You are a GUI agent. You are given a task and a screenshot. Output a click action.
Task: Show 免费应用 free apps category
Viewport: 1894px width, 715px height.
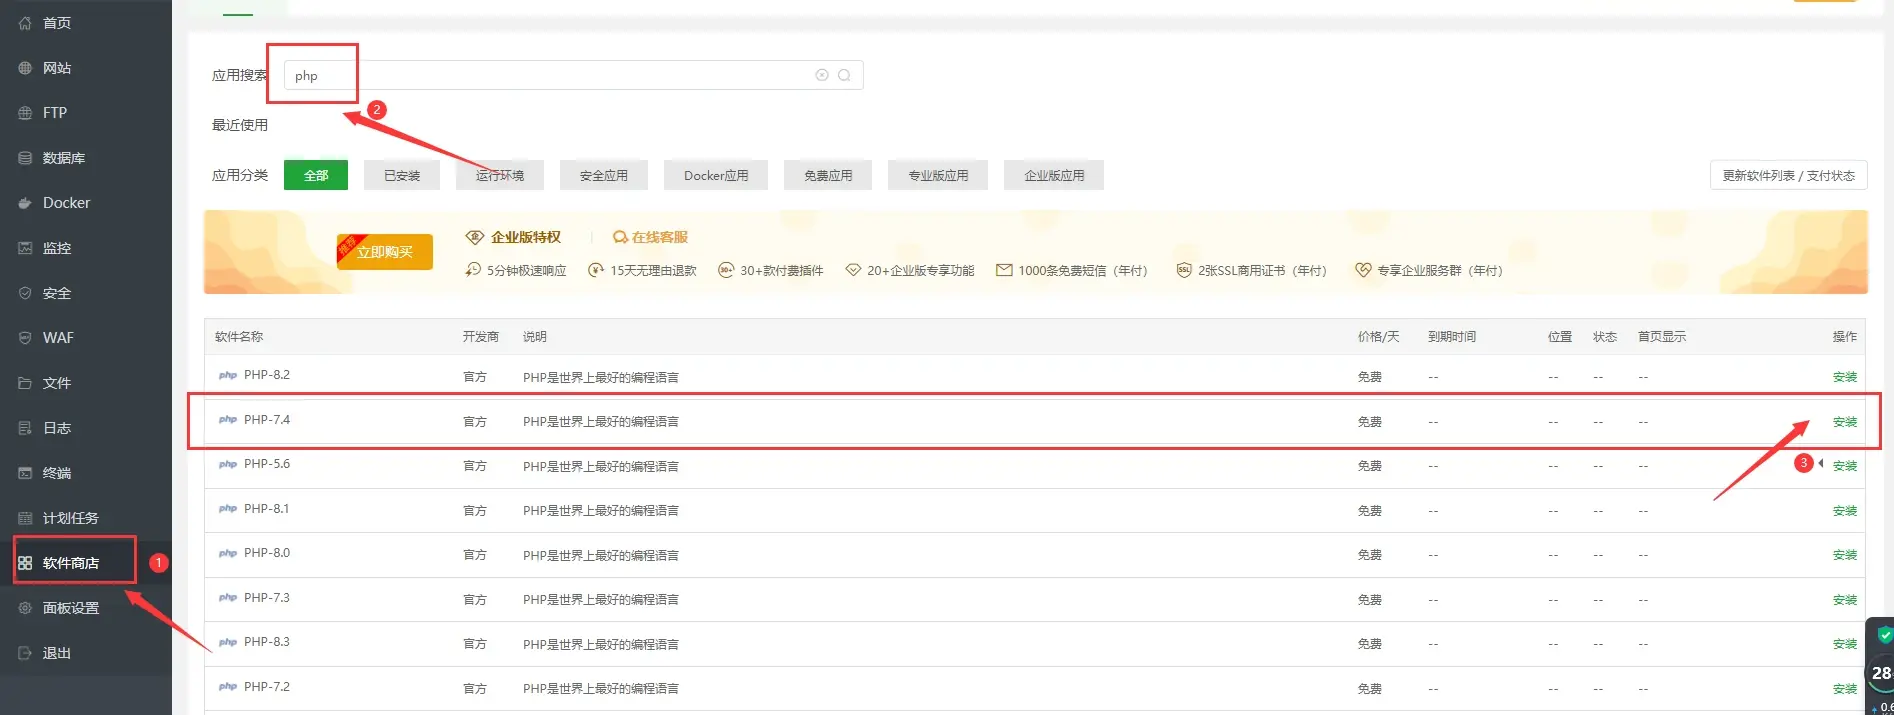[828, 175]
